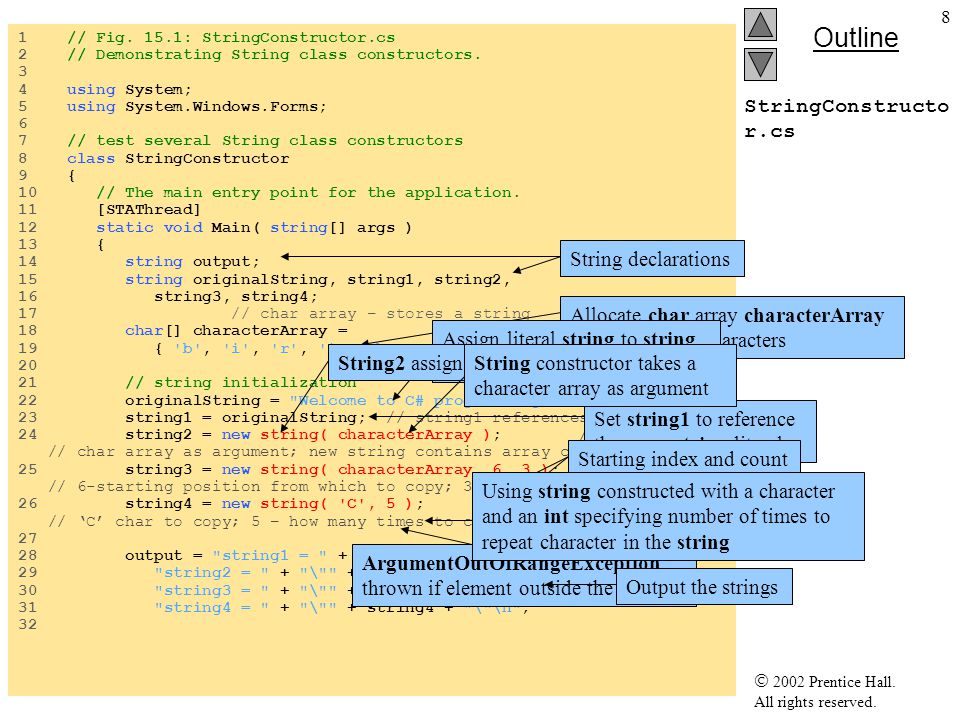
Task: Click comment '// char array – stores a string'
Action: [x=381, y=313]
